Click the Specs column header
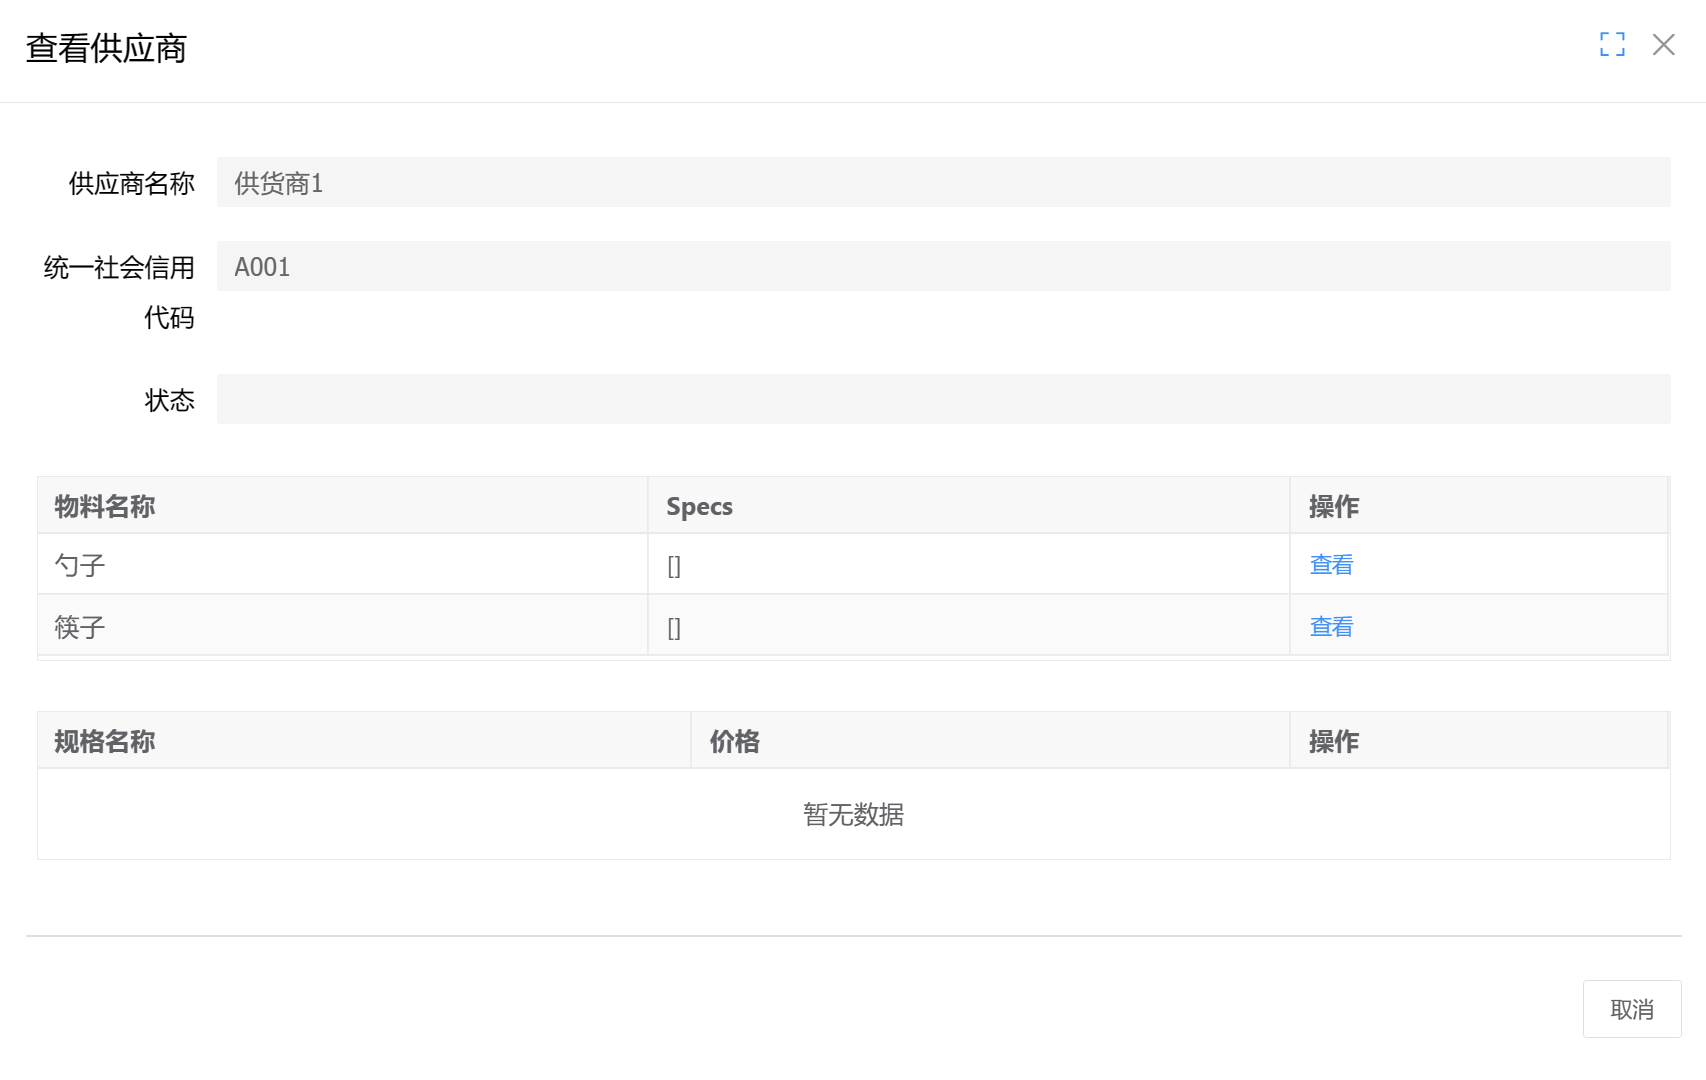The width and height of the screenshot is (1706, 1080). 700,506
